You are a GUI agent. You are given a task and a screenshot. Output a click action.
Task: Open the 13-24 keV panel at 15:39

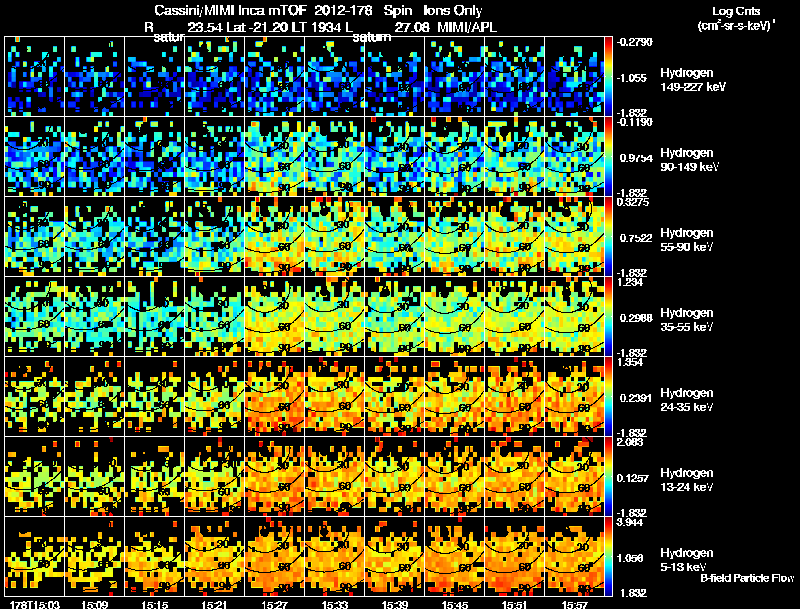[x=394, y=476]
